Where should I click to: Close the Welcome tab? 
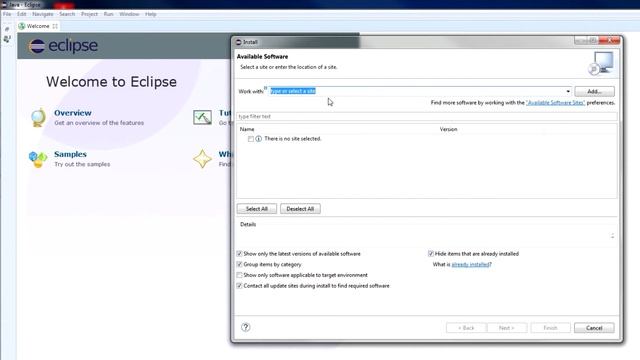pos(55,26)
